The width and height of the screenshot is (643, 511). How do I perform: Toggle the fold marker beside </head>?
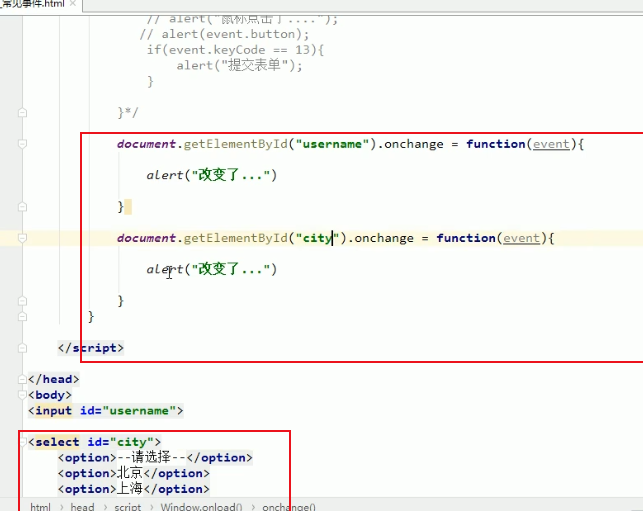point(23,379)
